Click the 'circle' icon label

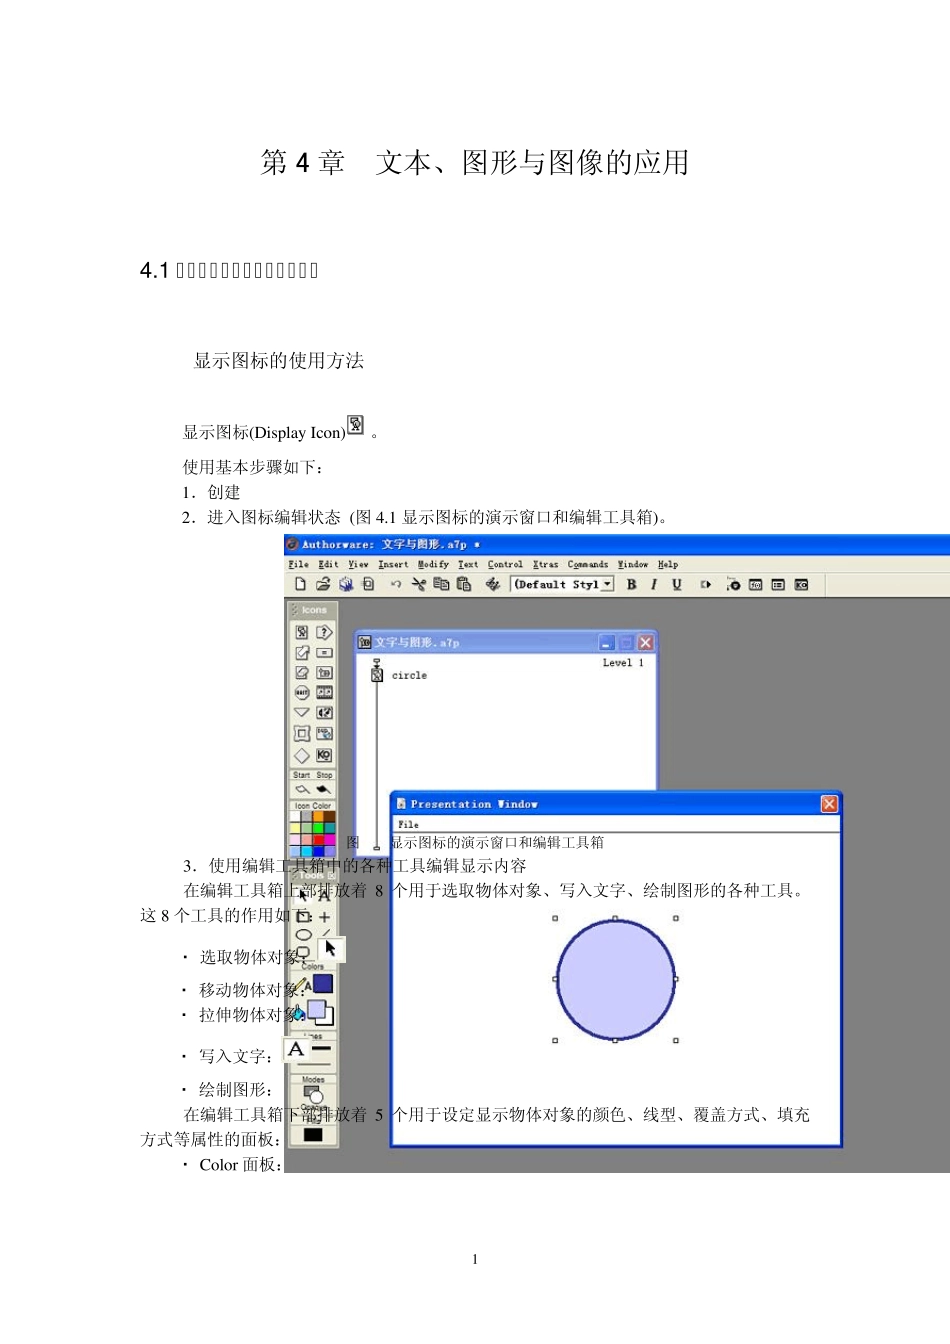click(409, 676)
